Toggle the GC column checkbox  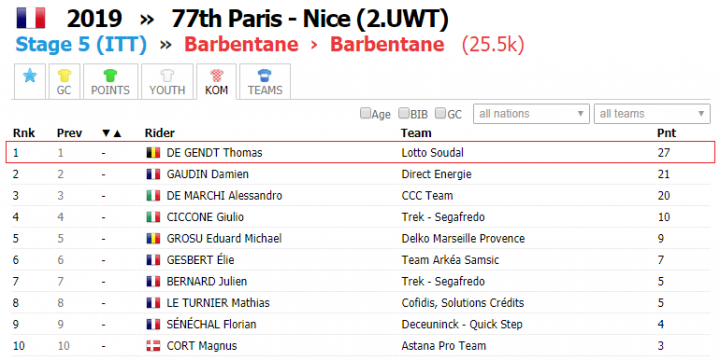coord(440,113)
